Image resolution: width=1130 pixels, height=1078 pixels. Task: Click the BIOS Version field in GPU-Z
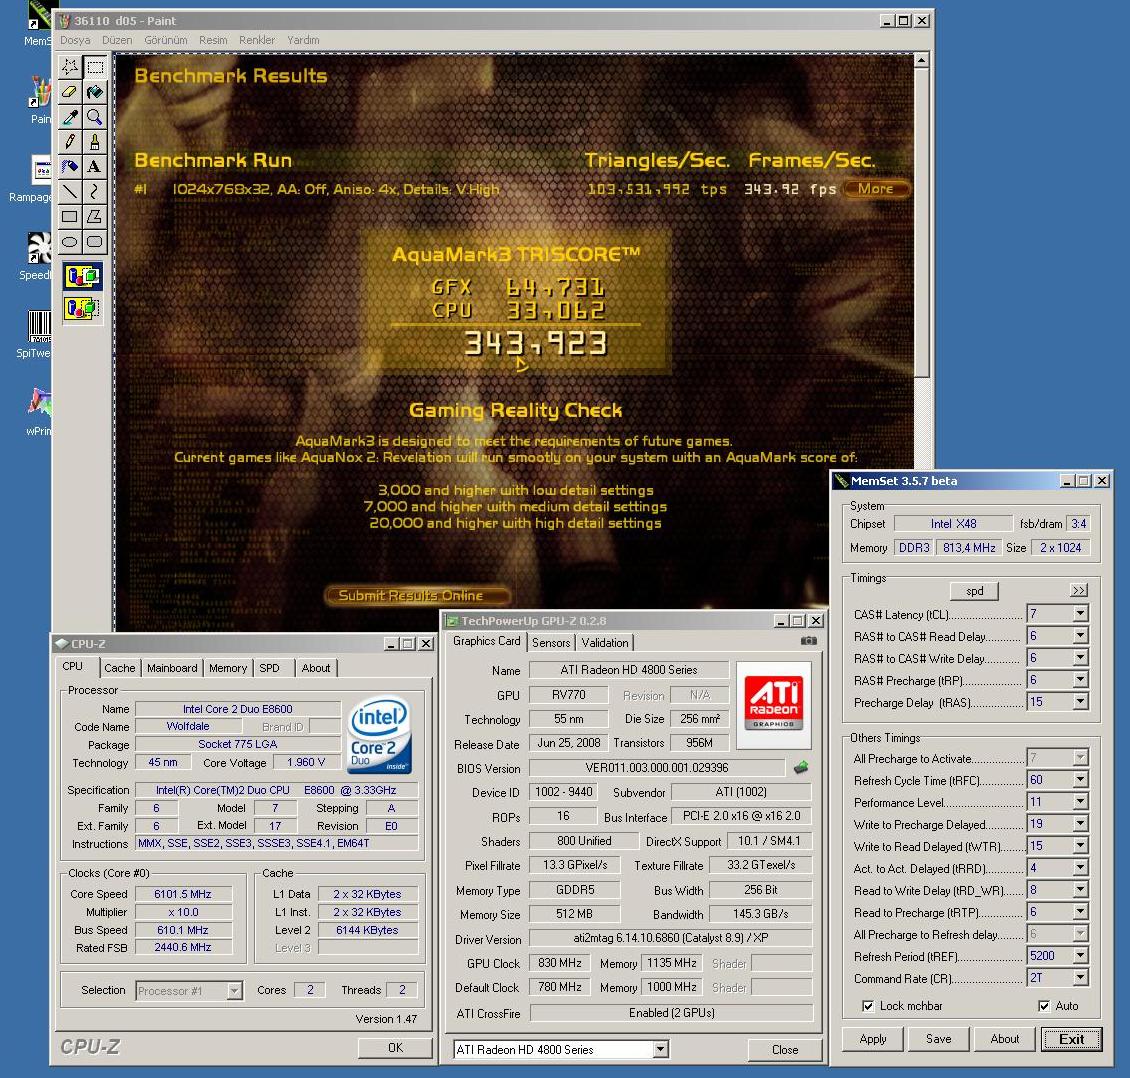tap(657, 767)
